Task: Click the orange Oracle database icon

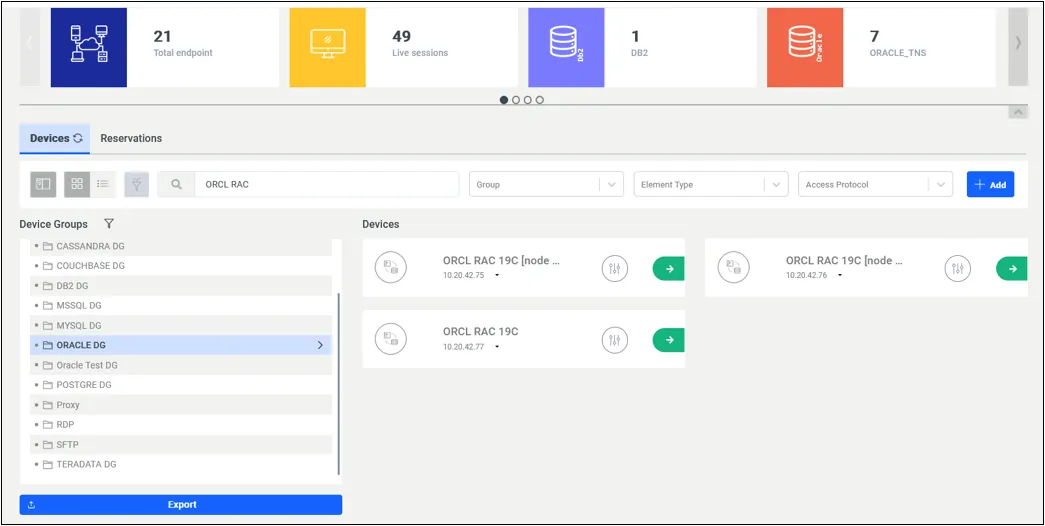Action: click(804, 47)
